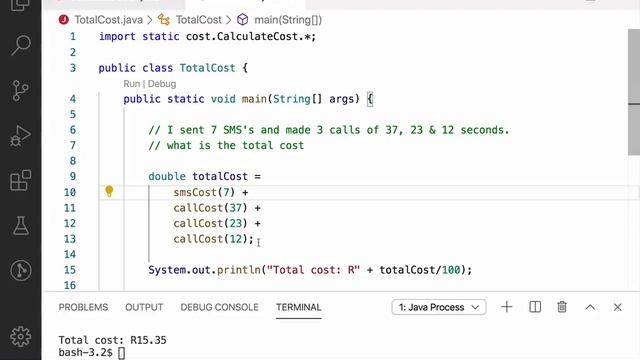
Task: Click 'main' method name on line 4
Action: pyautogui.click(x=254, y=99)
